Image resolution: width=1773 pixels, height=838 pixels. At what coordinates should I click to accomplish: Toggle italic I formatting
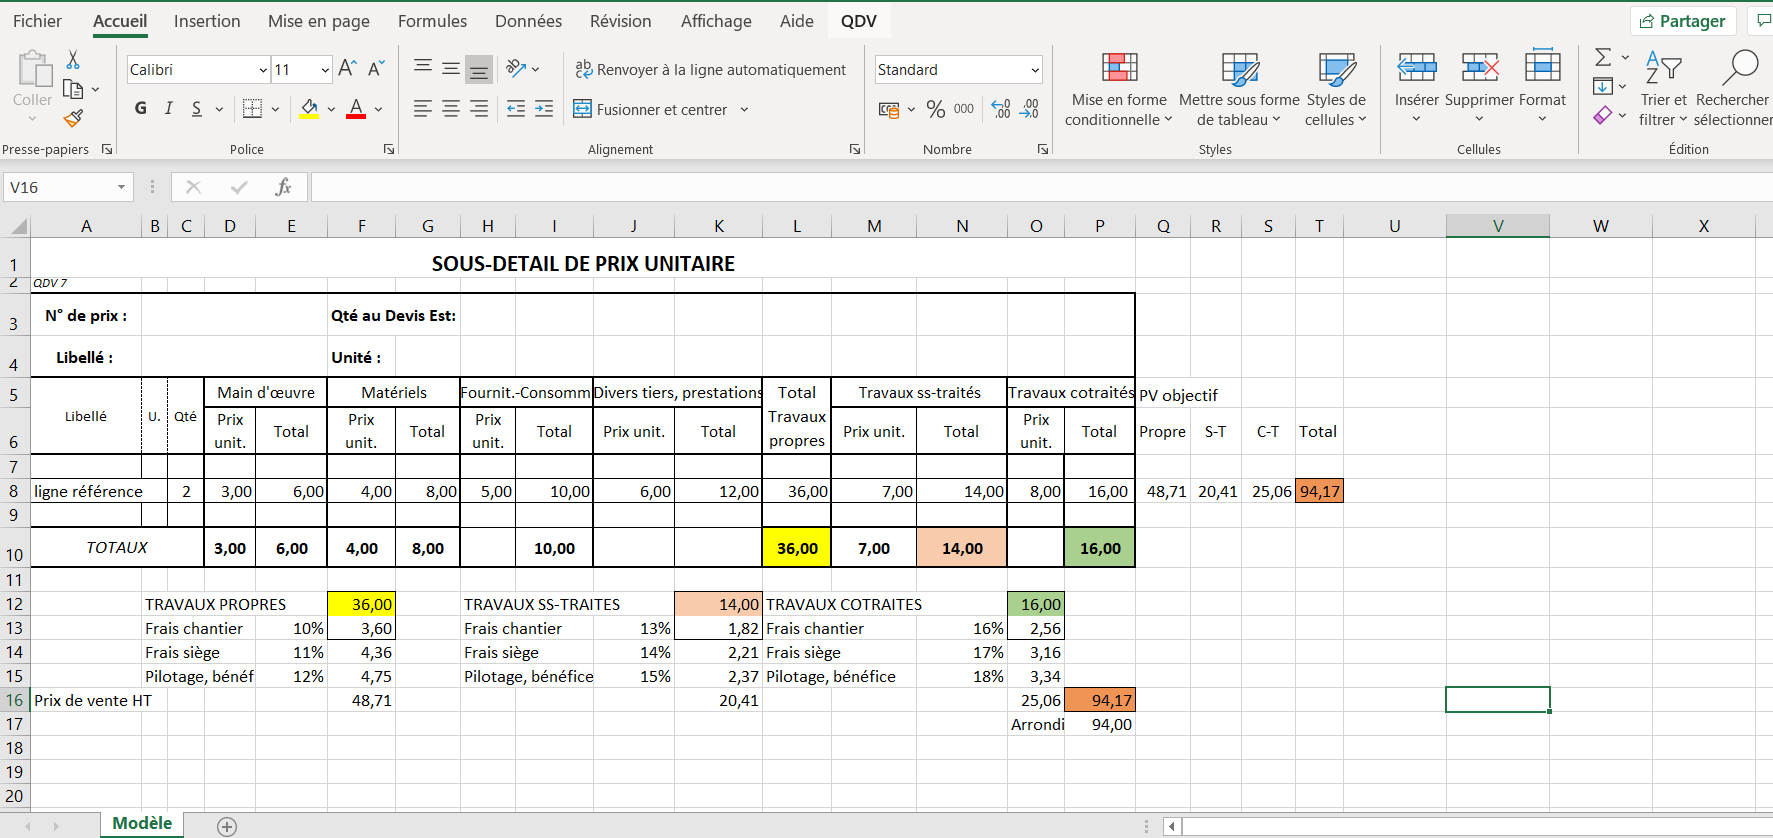168,108
